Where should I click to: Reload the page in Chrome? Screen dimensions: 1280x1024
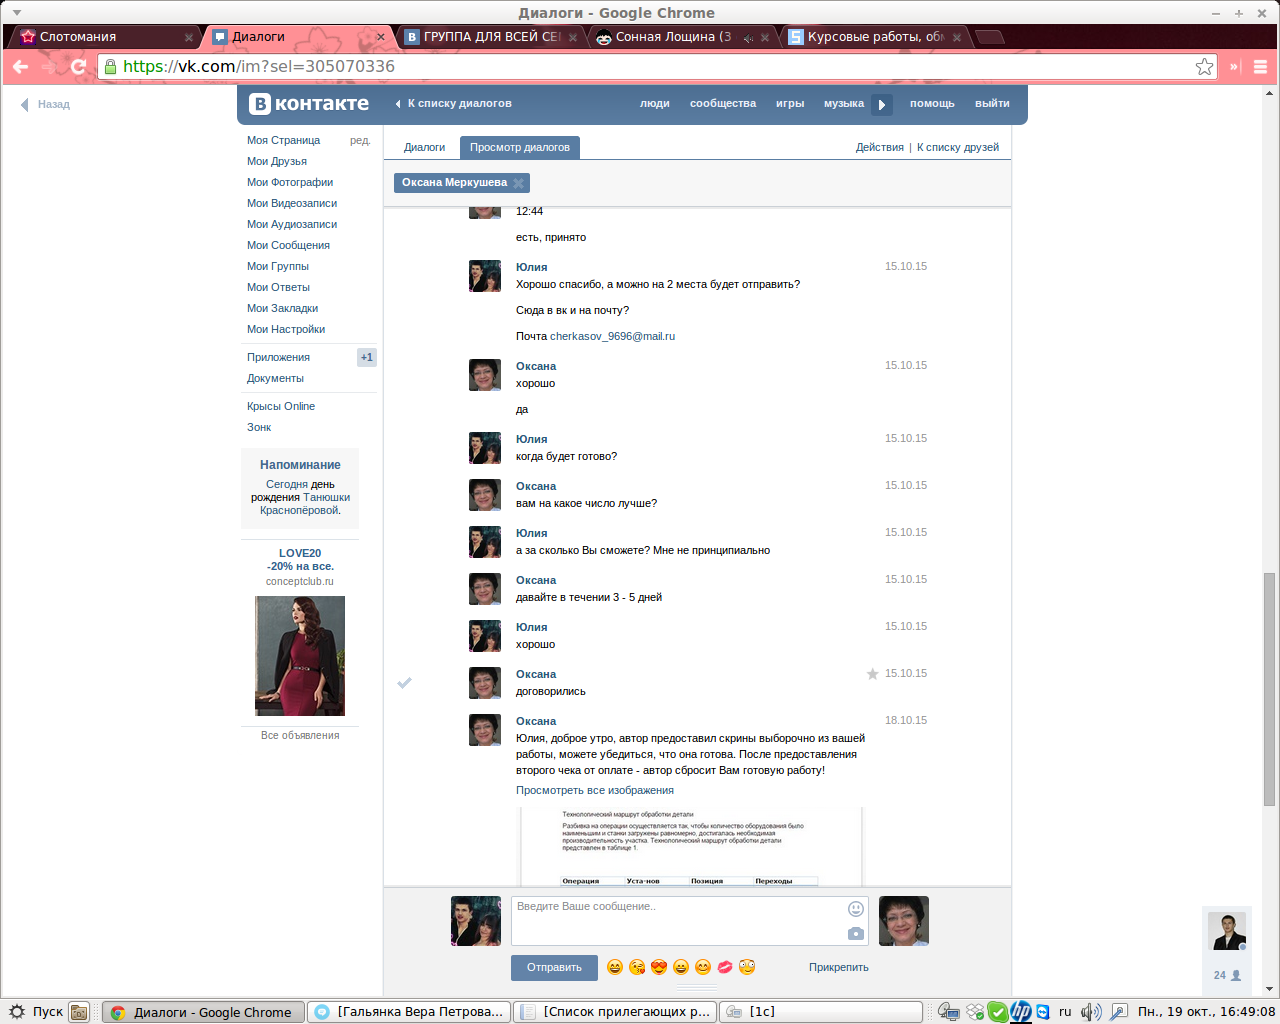point(79,67)
